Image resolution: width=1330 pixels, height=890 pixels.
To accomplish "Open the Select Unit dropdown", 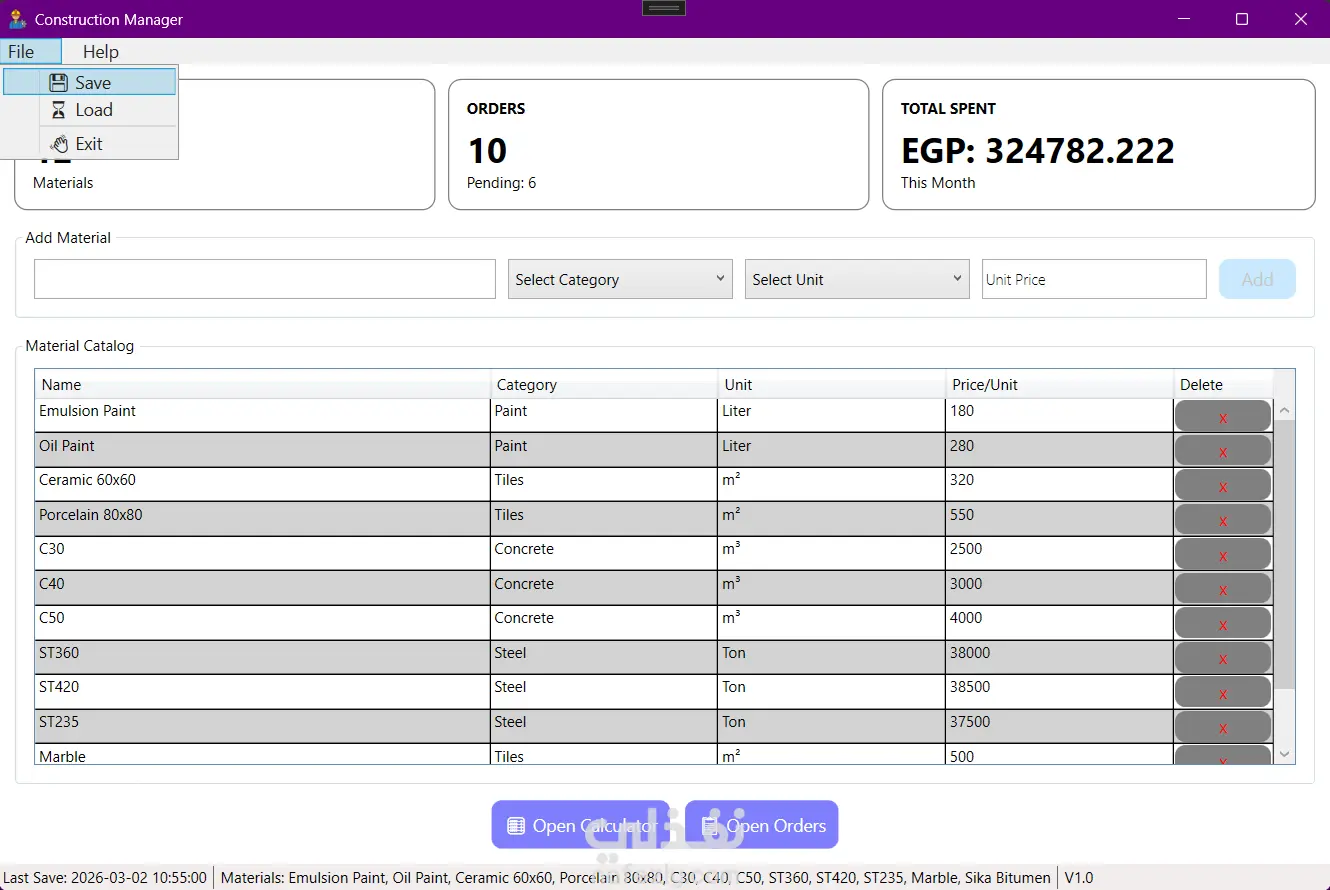I will coord(857,279).
